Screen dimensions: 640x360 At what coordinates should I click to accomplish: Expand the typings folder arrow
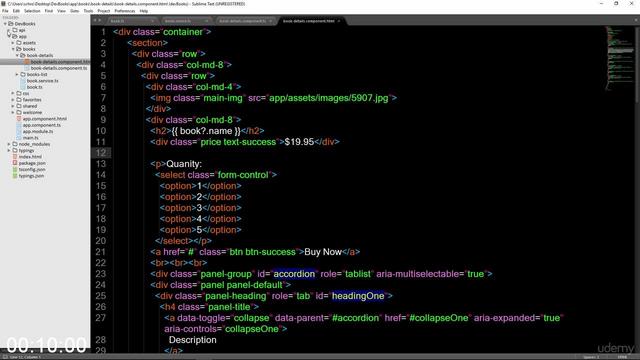[x=9, y=150]
